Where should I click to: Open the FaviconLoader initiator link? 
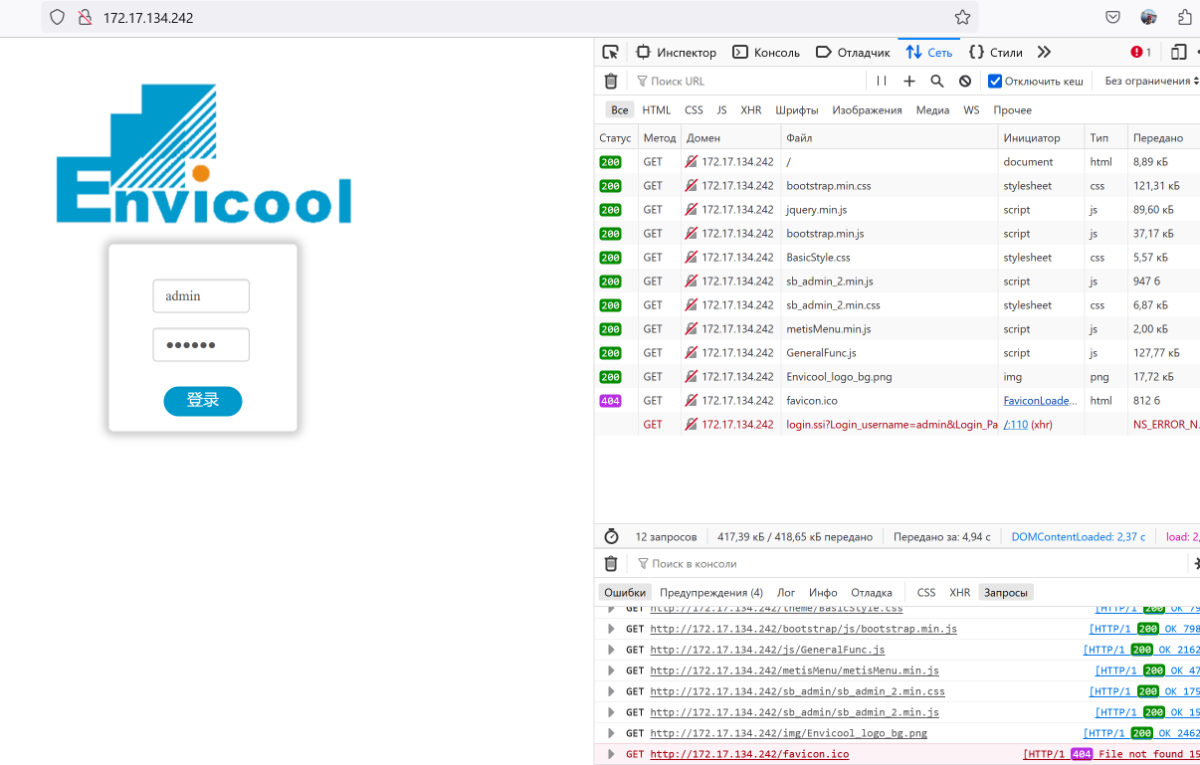(1040, 400)
